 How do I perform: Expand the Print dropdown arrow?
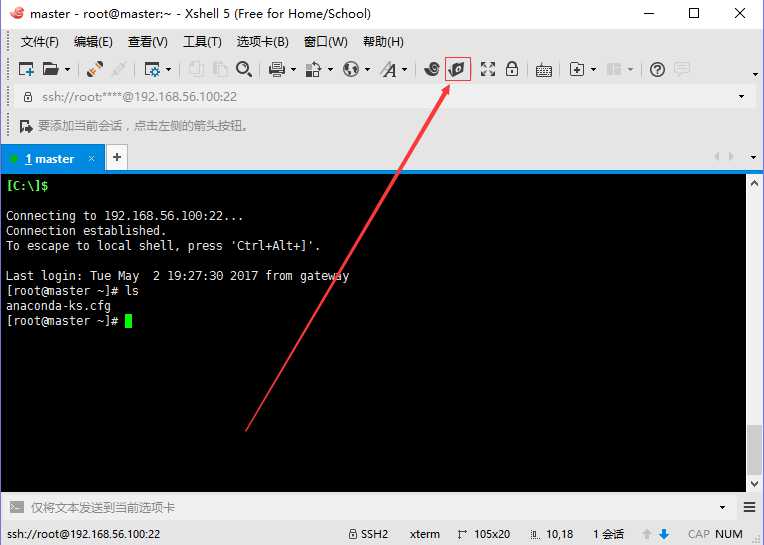293,70
